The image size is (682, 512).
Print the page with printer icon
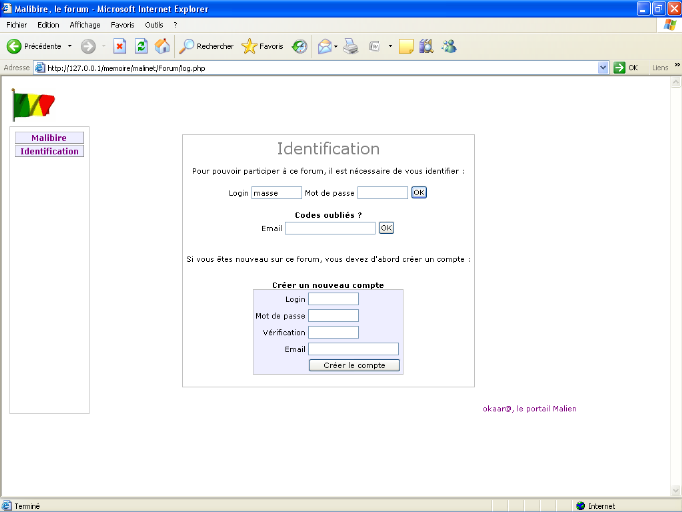point(351,46)
